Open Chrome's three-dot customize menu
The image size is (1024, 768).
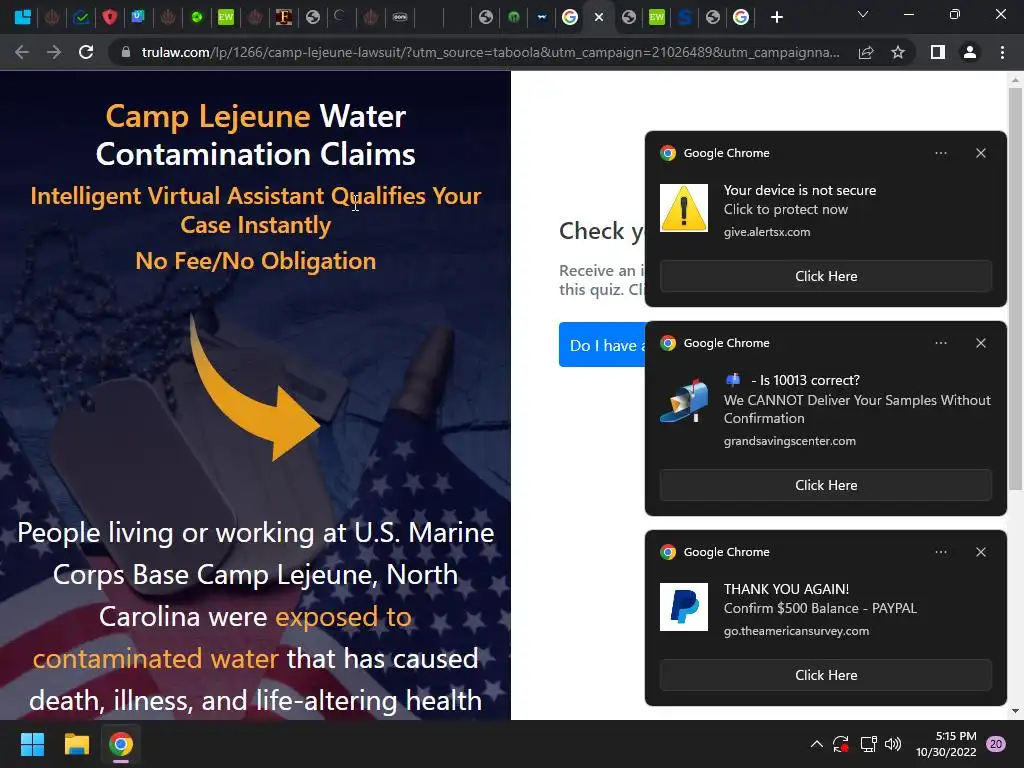1002,52
